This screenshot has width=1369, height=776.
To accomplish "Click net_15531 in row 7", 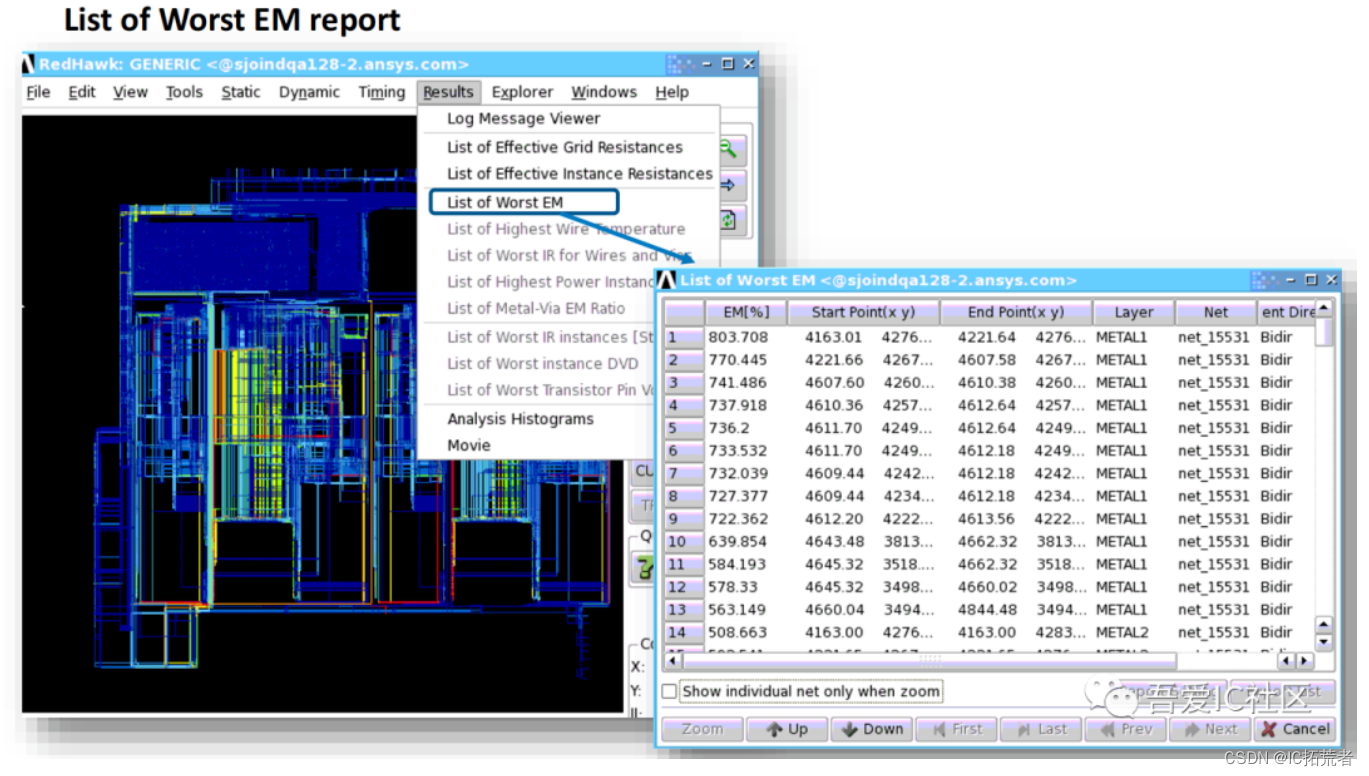I will click(x=1213, y=473).
